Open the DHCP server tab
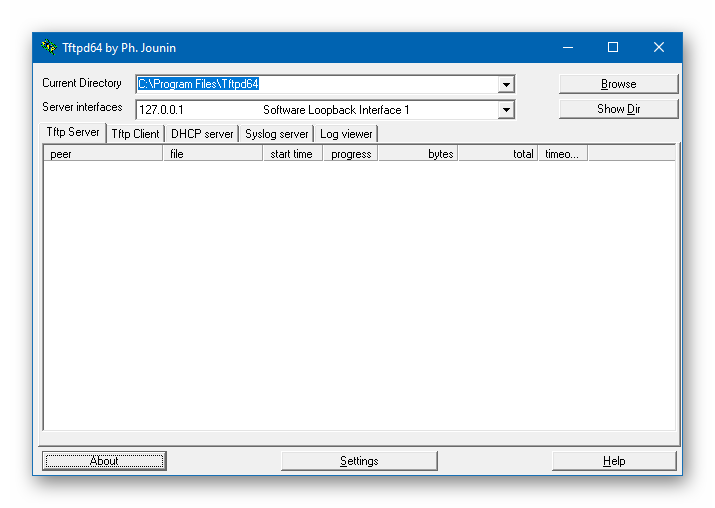The width and height of the screenshot is (715, 508). pyautogui.click(x=202, y=134)
